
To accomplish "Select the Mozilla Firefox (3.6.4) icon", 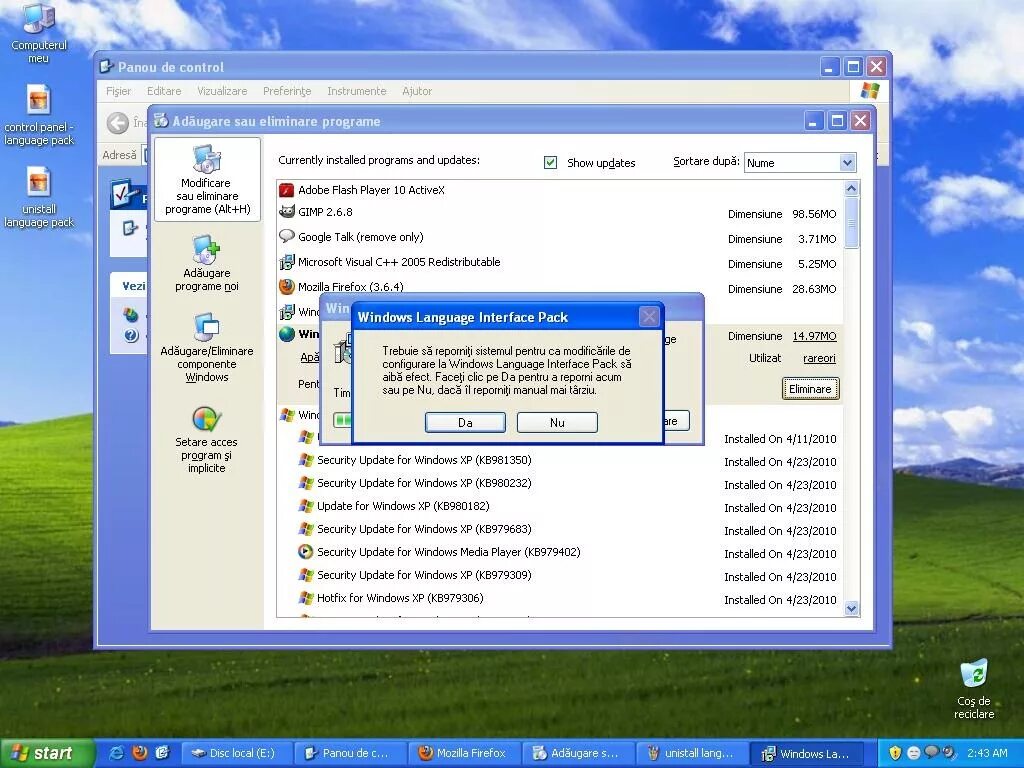I will coord(287,287).
